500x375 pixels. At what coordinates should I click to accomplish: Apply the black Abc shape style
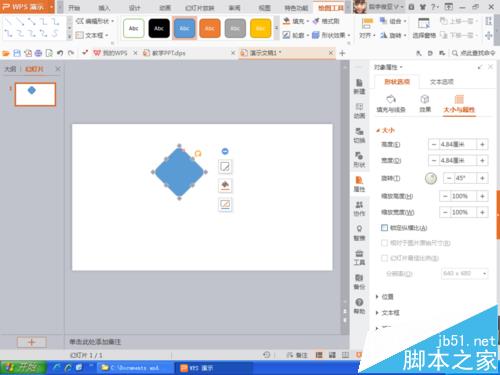click(159, 28)
